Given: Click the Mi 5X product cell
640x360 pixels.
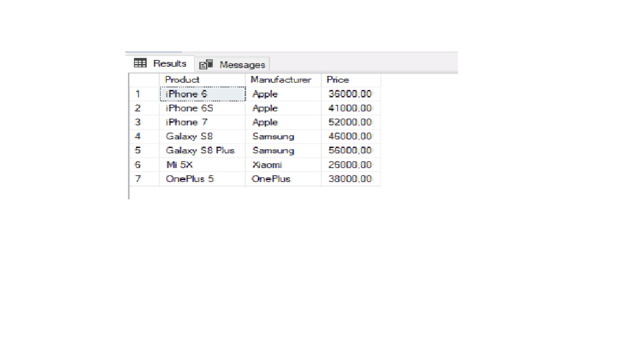Looking at the screenshot, I should click(202, 165).
